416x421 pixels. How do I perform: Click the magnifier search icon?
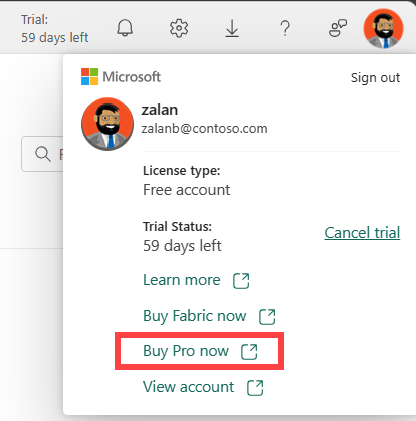pos(43,154)
